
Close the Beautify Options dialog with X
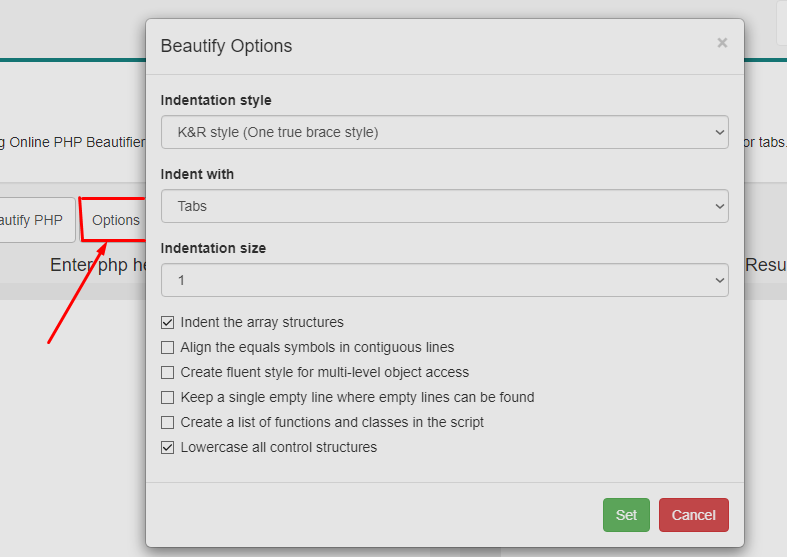pos(722,43)
